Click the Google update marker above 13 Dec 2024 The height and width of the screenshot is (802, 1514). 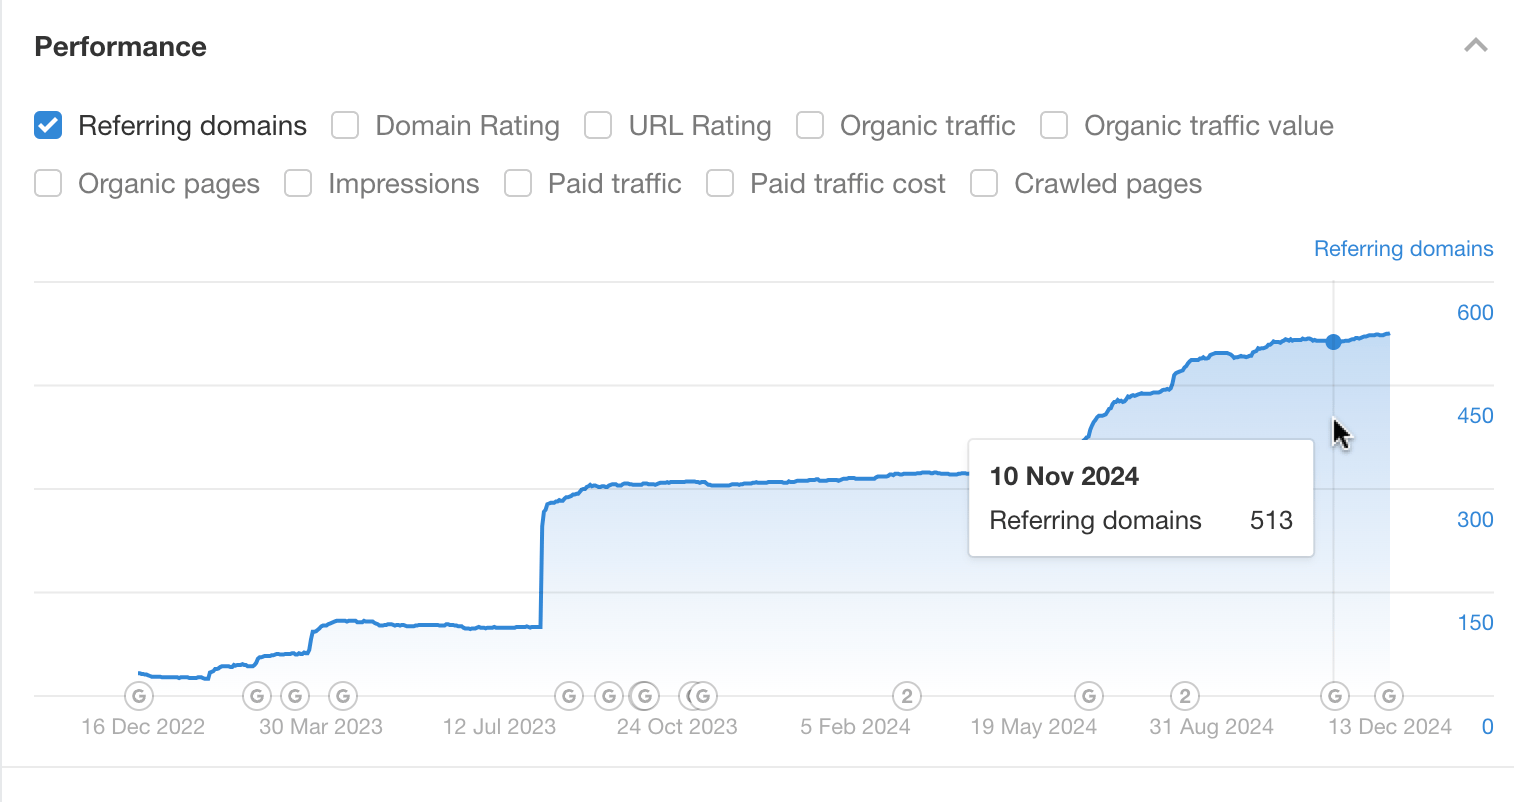1334,696
